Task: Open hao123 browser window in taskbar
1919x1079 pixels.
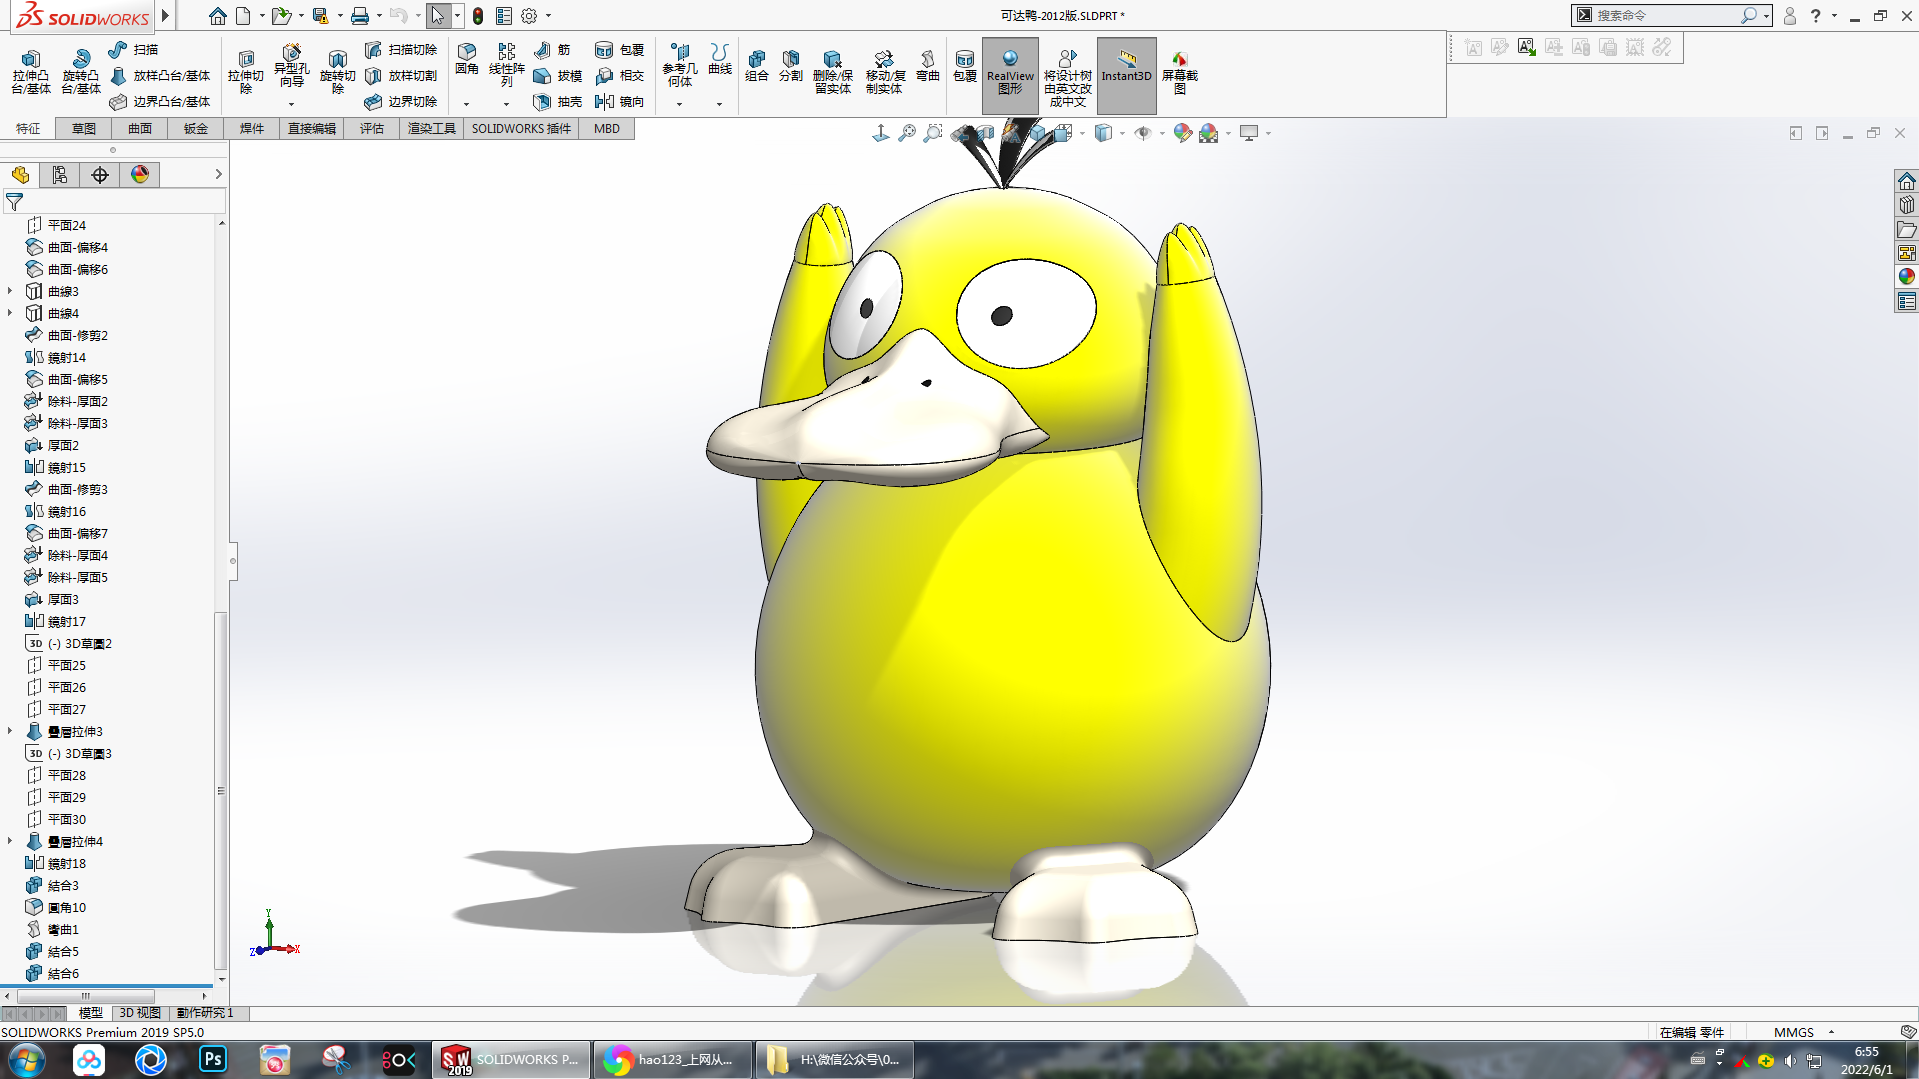Action: [673, 1059]
